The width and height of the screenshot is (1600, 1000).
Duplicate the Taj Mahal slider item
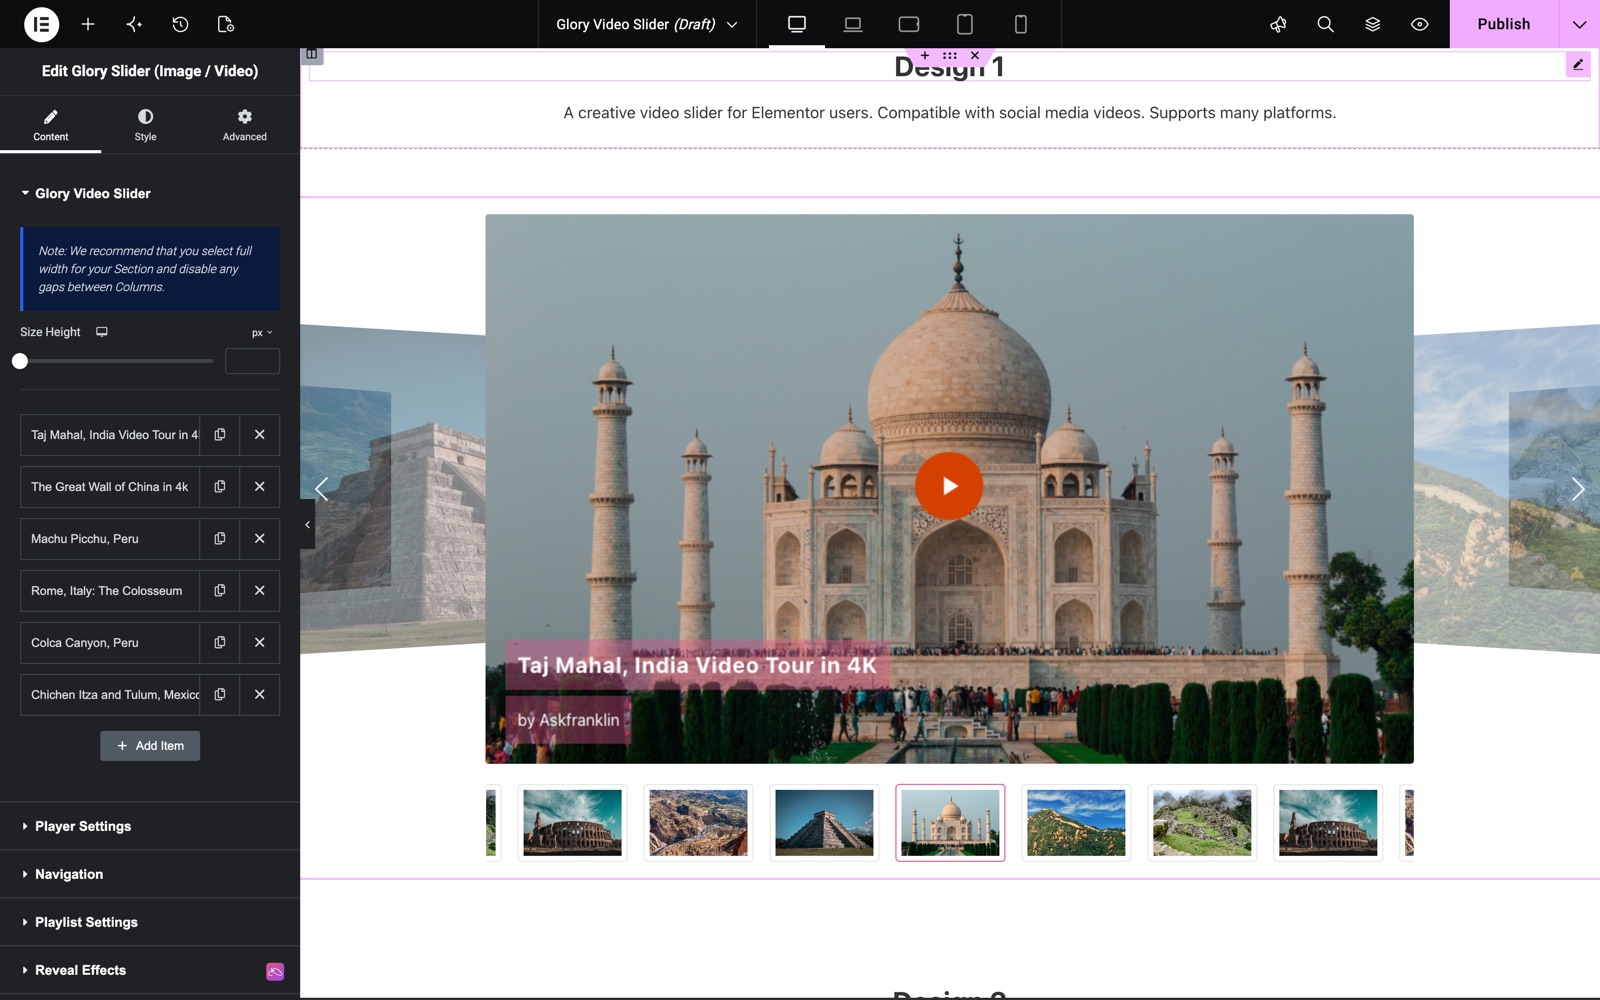[220, 435]
